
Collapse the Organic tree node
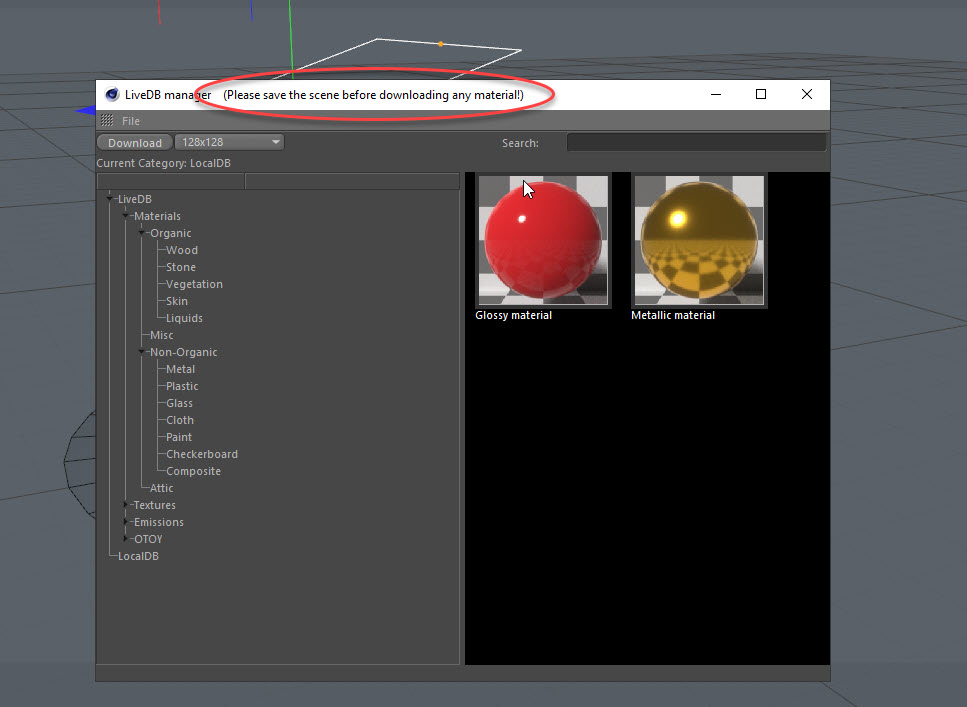[142, 233]
